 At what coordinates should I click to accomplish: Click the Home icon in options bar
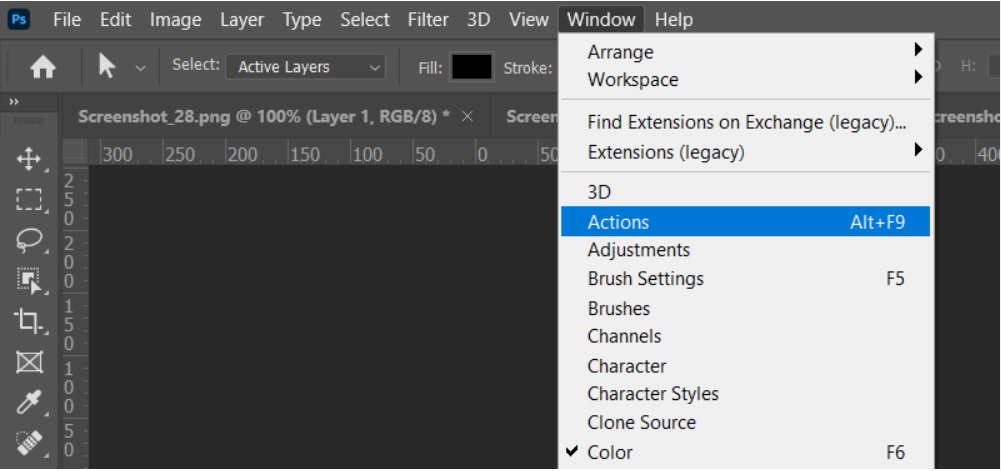click(x=43, y=67)
